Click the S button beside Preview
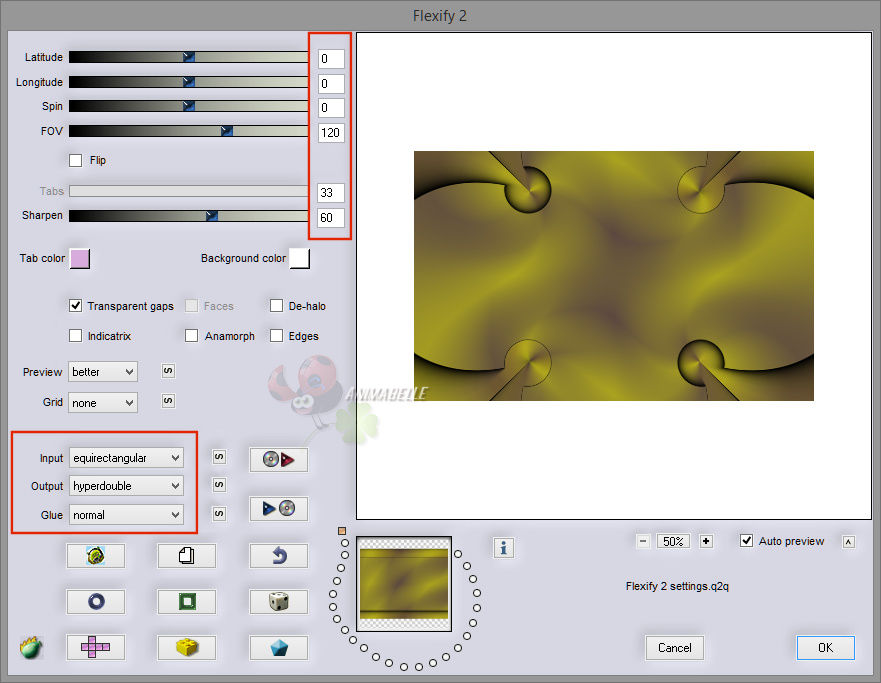 [168, 371]
